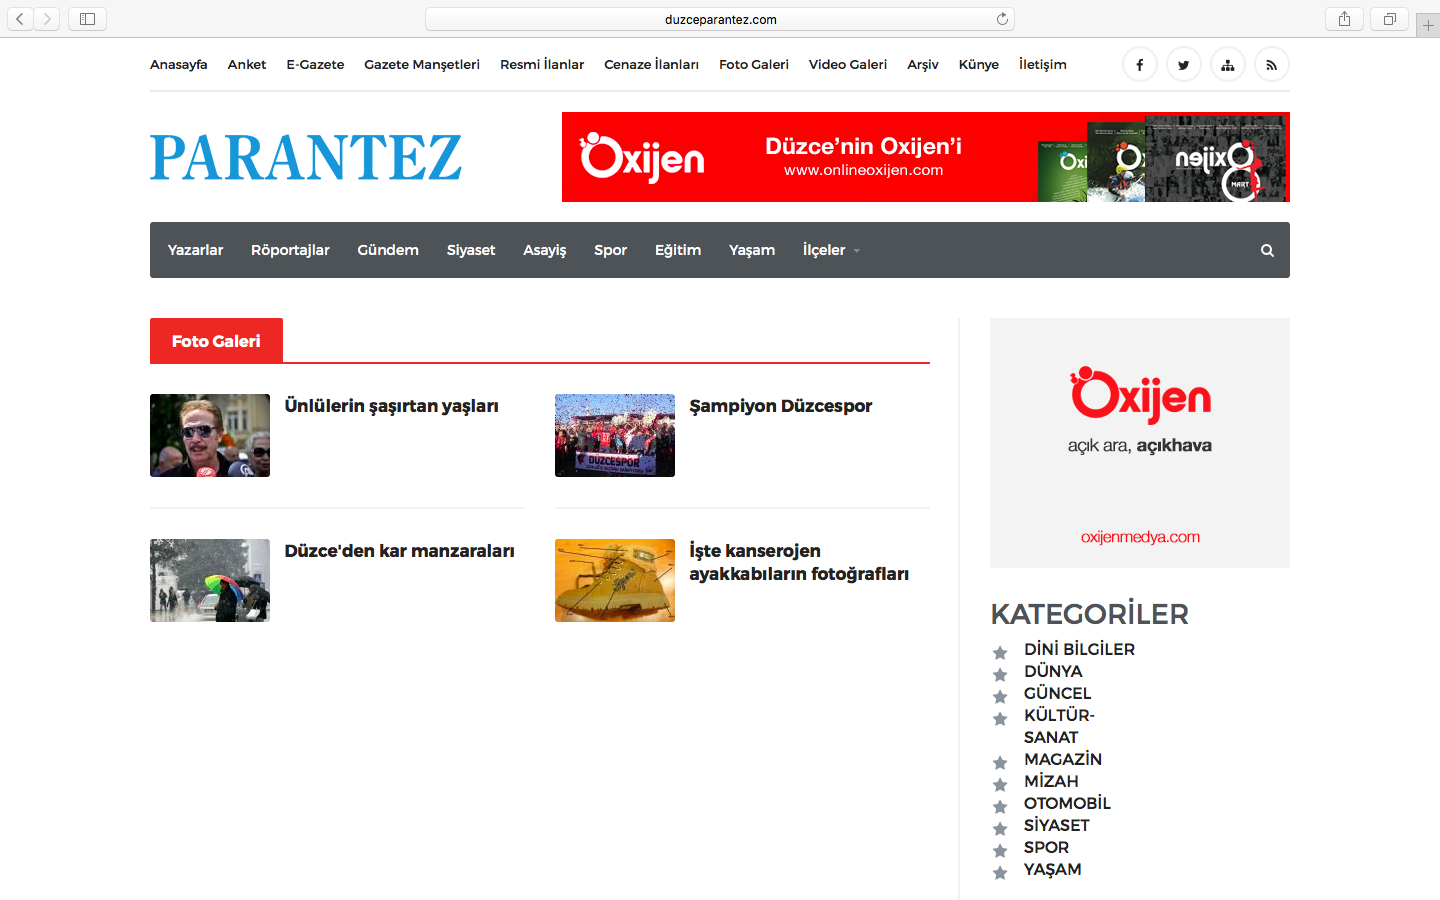Open the Safari share button

[1344, 19]
